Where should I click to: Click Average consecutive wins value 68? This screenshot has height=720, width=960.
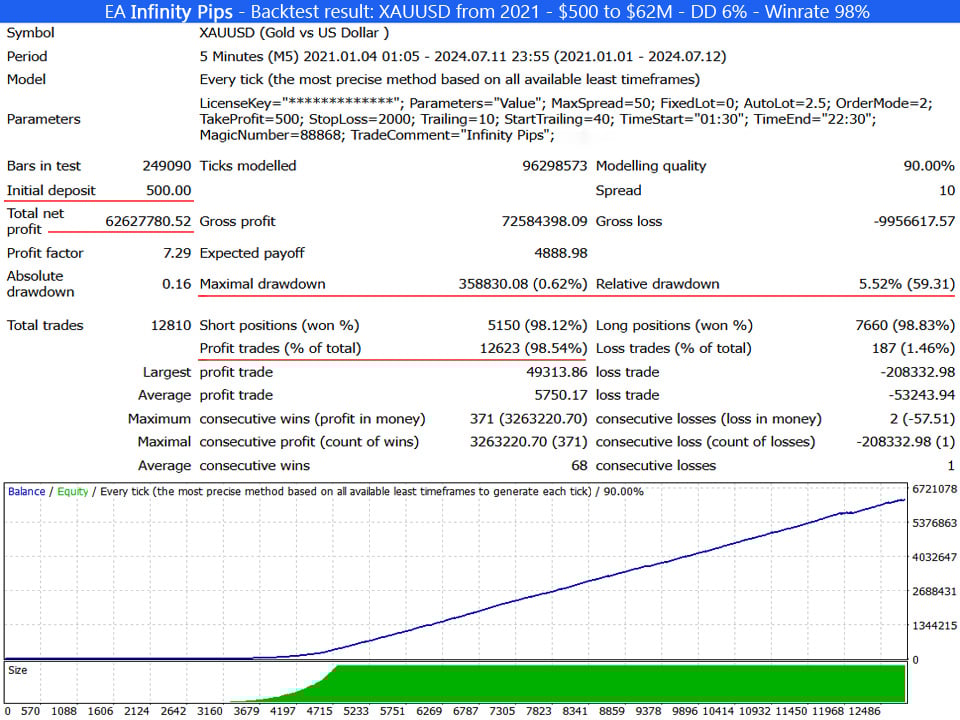coord(579,466)
